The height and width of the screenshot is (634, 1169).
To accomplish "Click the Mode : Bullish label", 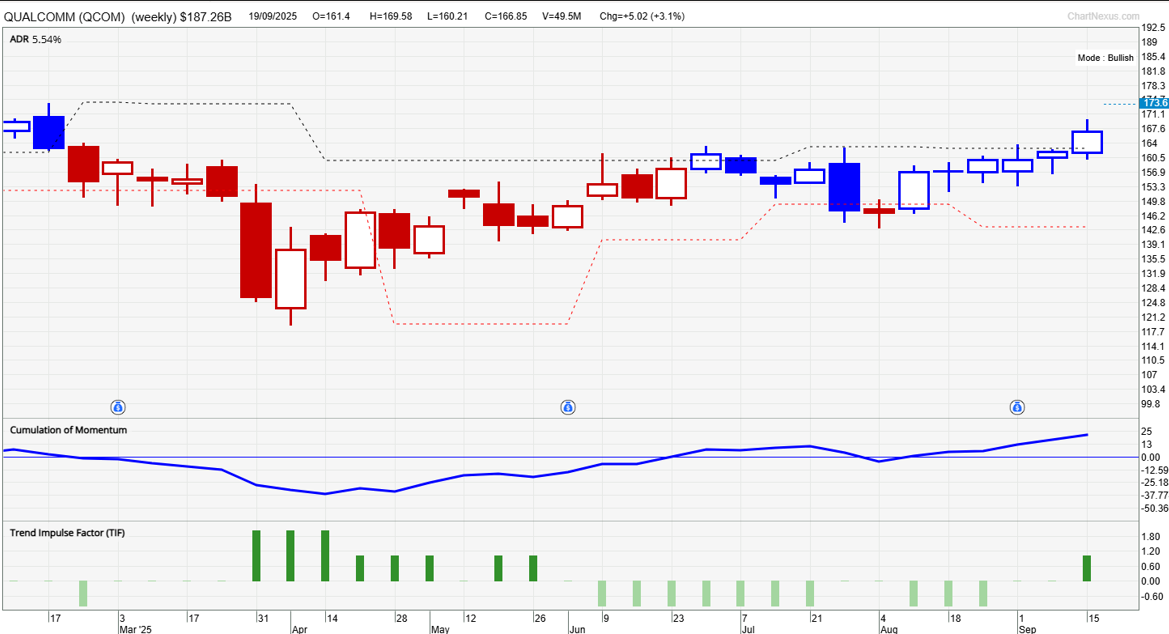I will (1105, 58).
